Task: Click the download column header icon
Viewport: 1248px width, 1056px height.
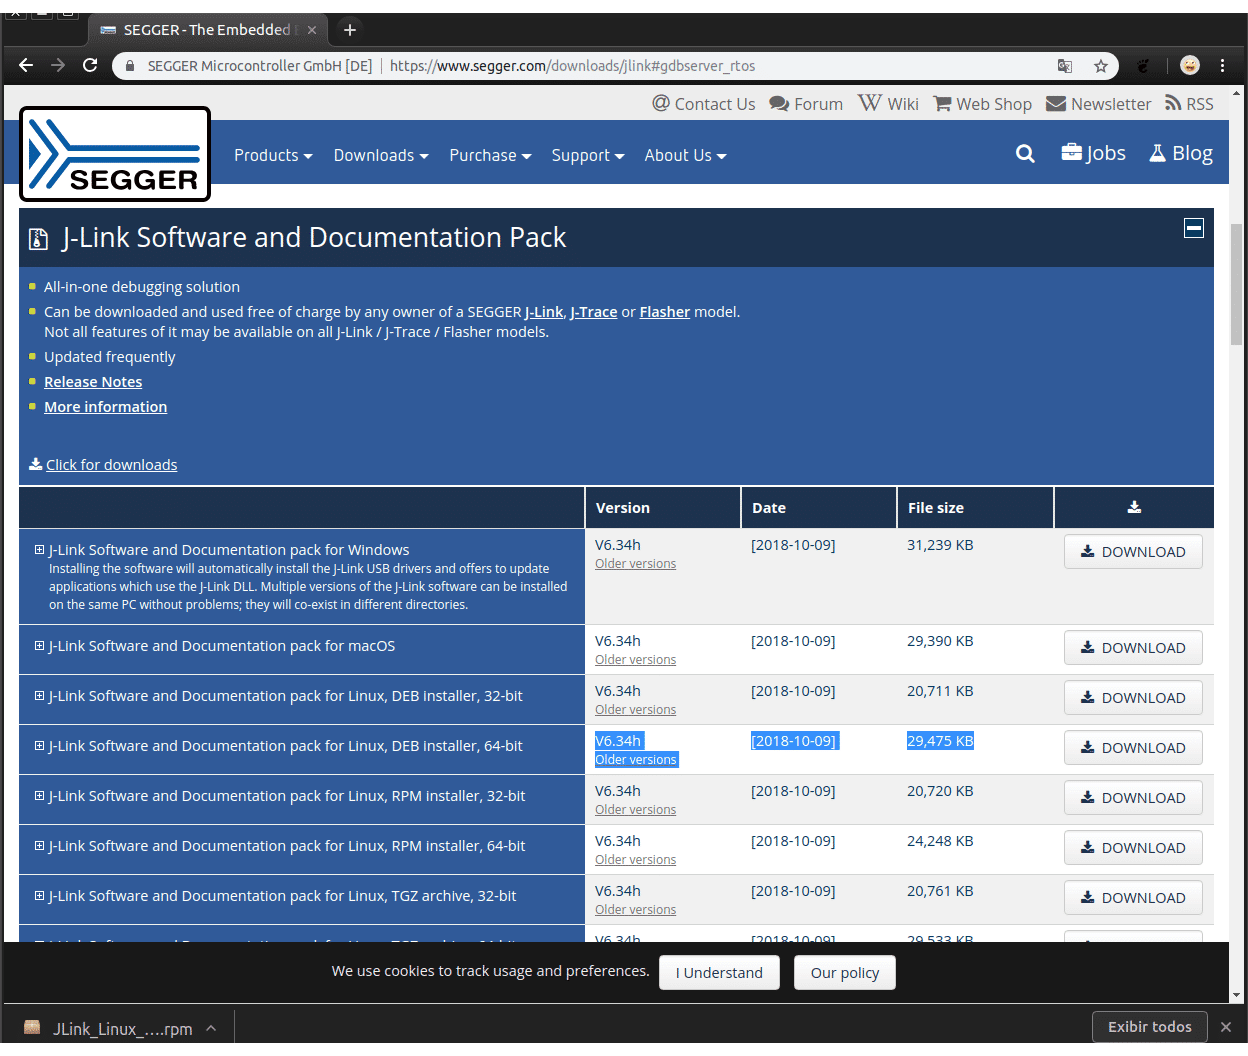Action: 1134,507
